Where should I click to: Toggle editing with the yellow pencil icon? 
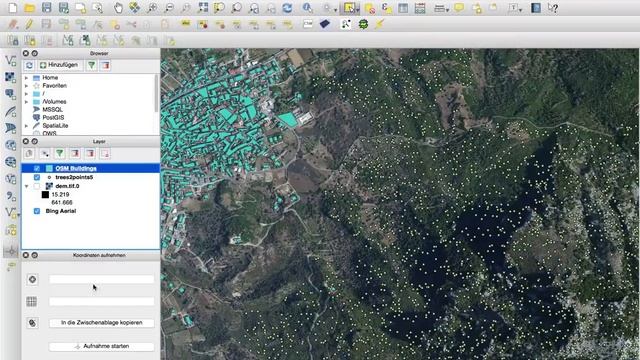(x=29, y=24)
